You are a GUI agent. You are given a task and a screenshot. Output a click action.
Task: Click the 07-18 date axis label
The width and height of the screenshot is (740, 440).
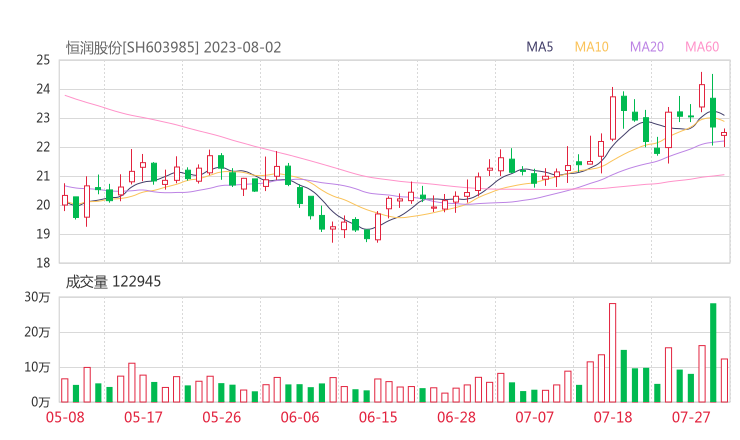613,417
